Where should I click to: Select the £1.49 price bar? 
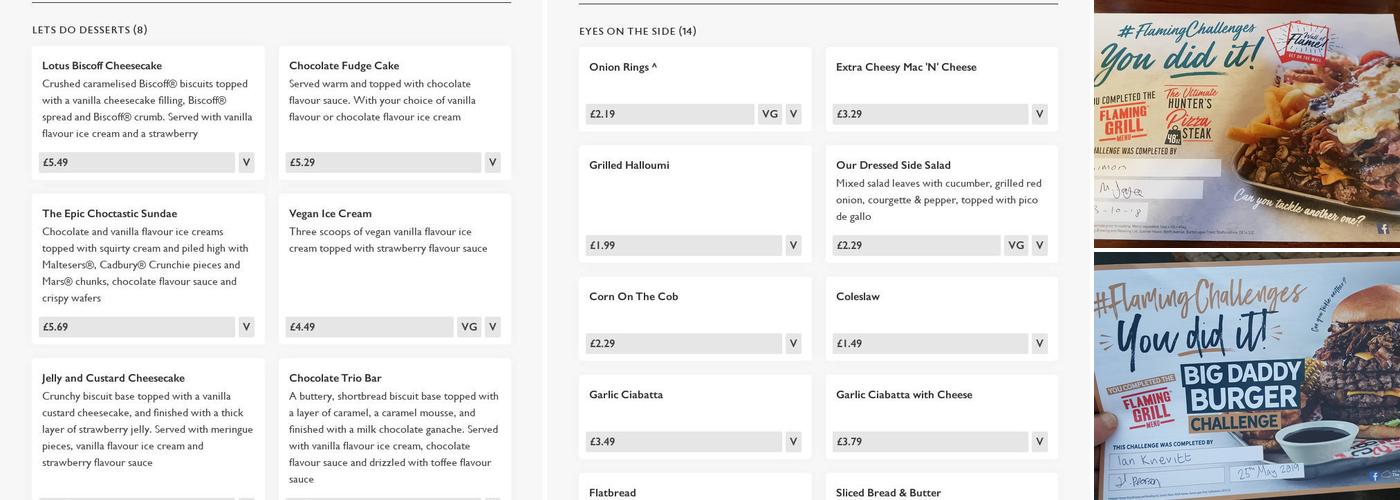click(930, 343)
